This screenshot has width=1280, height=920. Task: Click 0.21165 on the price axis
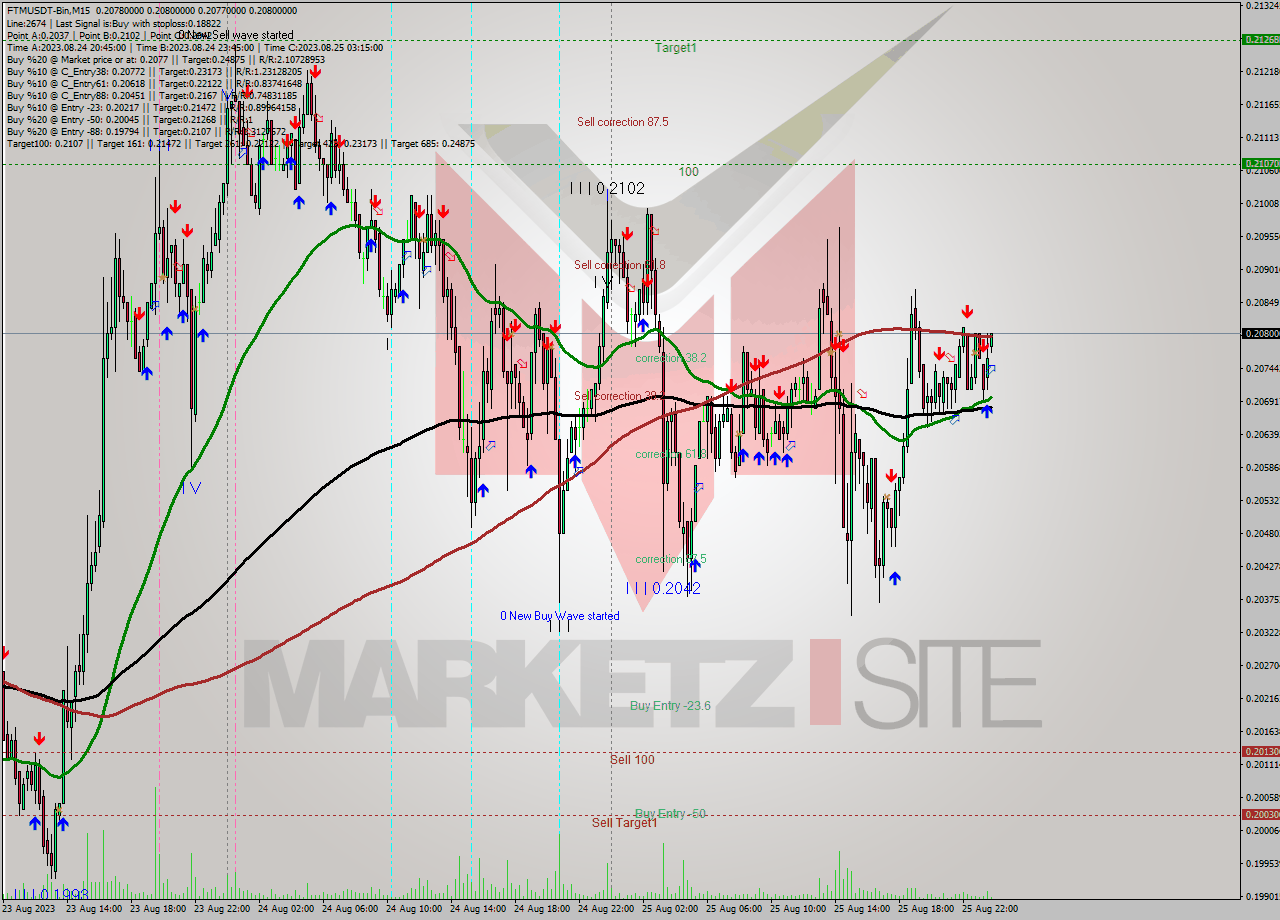1263,105
